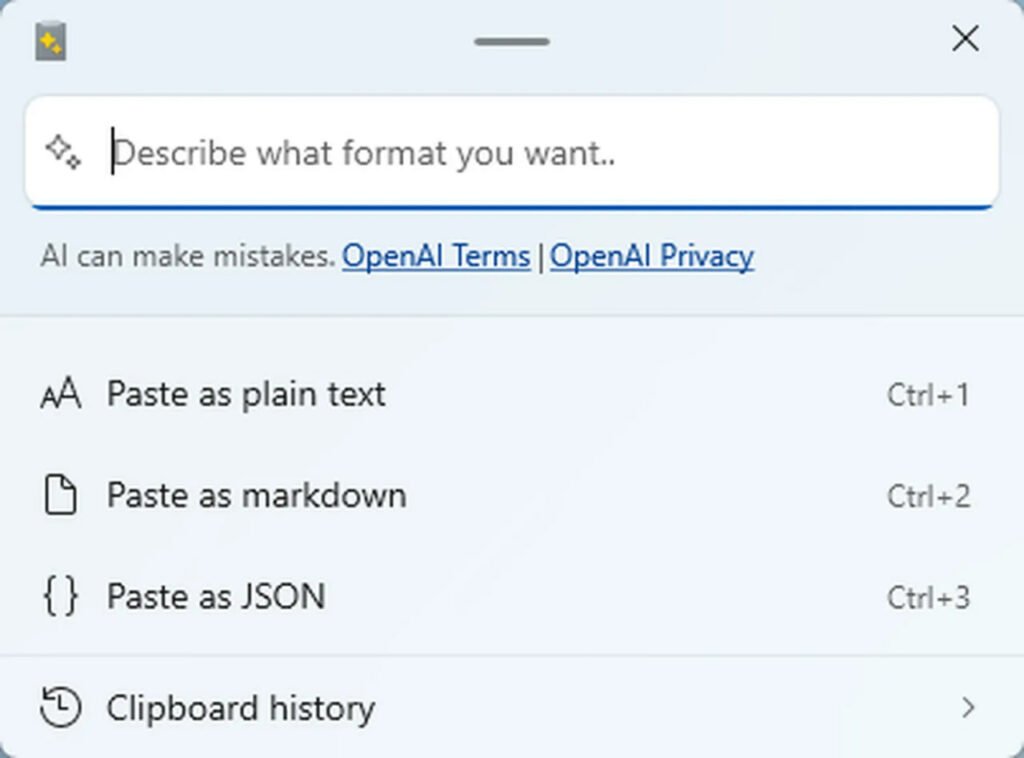Click the plain text 'AA' icon
Image resolution: width=1024 pixels, height=758 pixels.
click(x=60, y=396)
